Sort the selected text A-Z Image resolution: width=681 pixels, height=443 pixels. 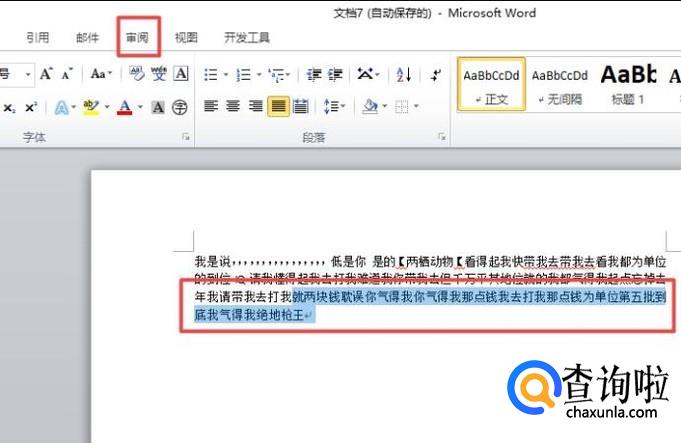tap(404, 75)
